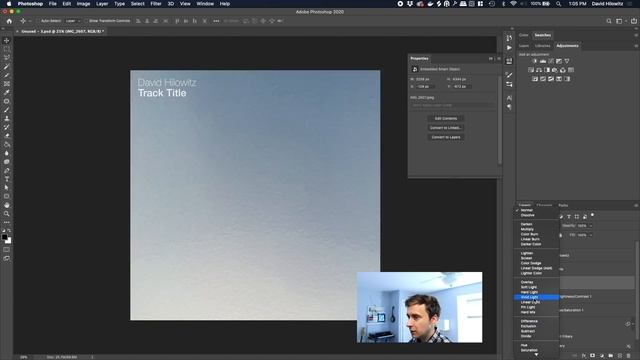Select the Eyedropper tool

click(7, 92)
